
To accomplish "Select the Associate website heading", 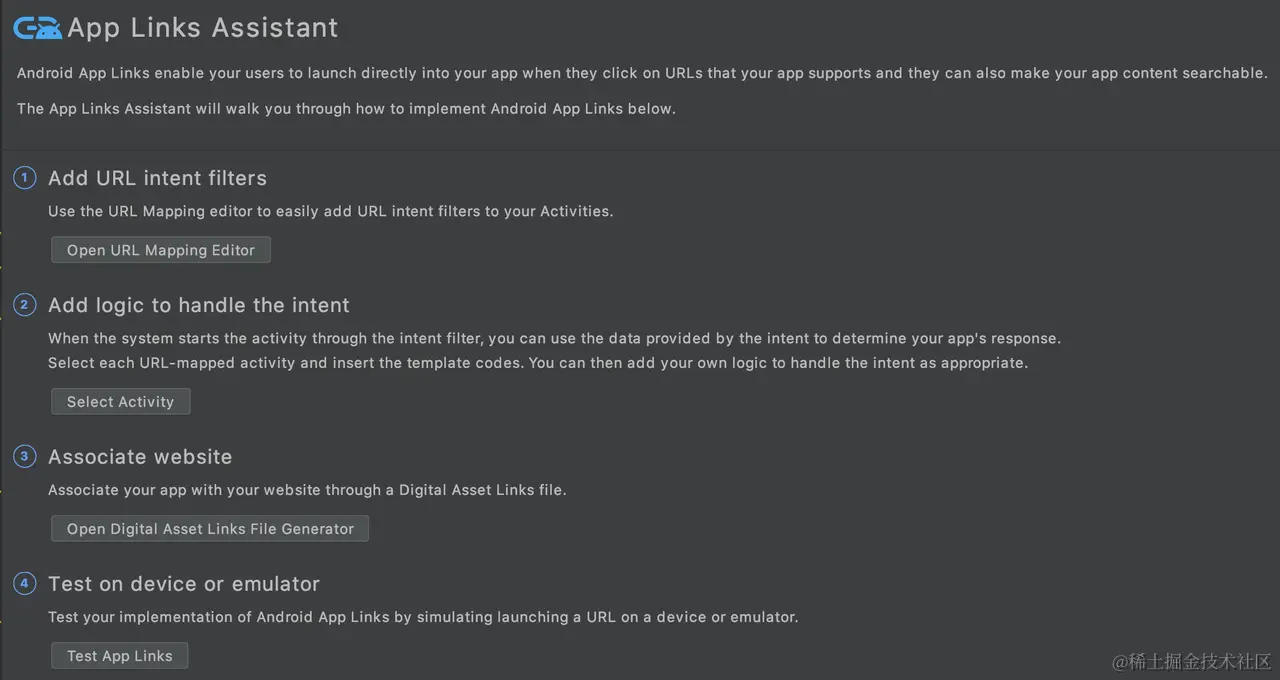I will 140,457.
